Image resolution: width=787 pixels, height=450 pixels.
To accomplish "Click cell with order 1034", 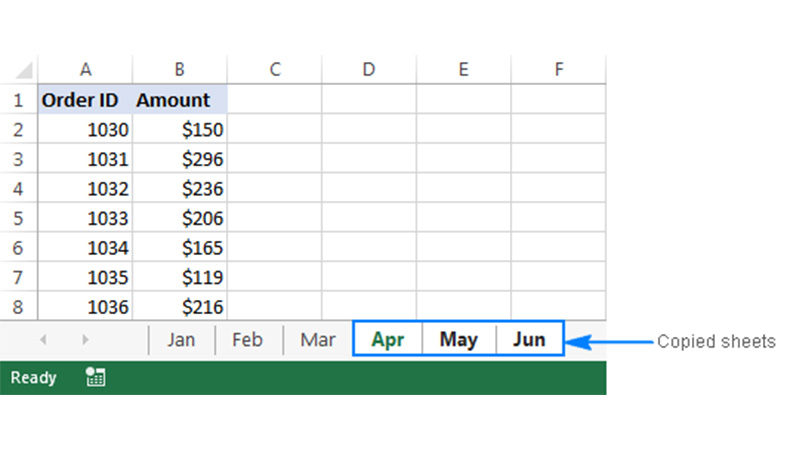I will (x=86, y=248).
